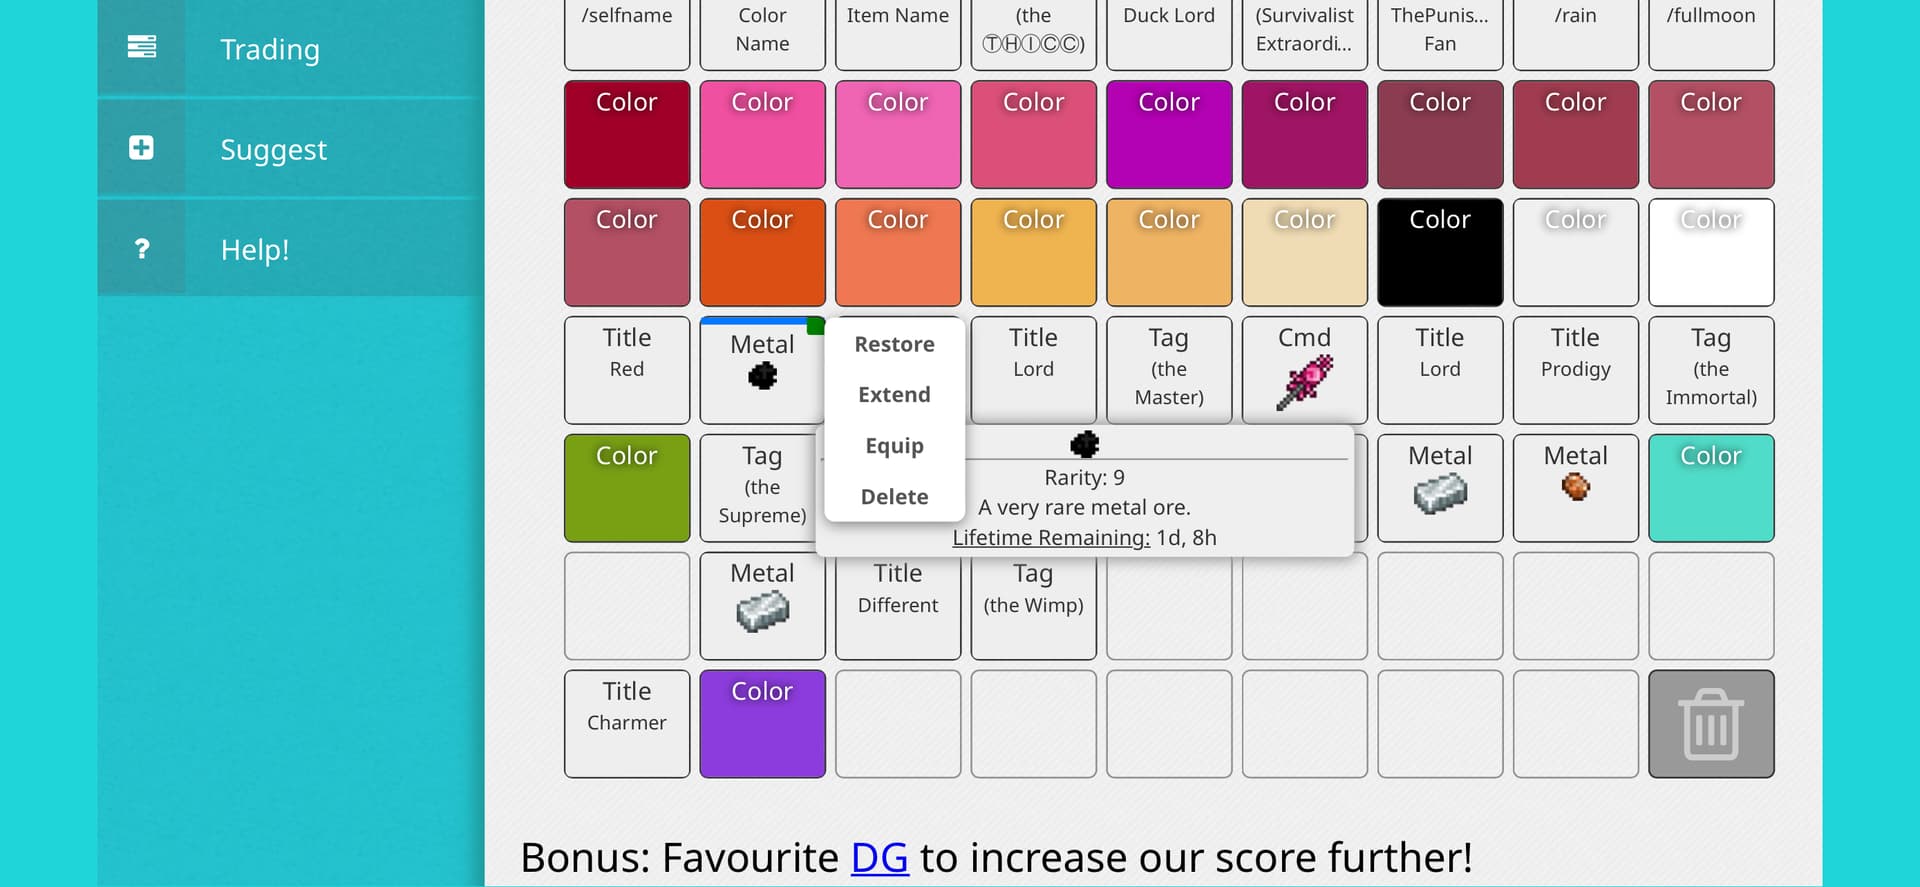Select the Metal black ore item
1920x887 pixels.
point(762,370)
